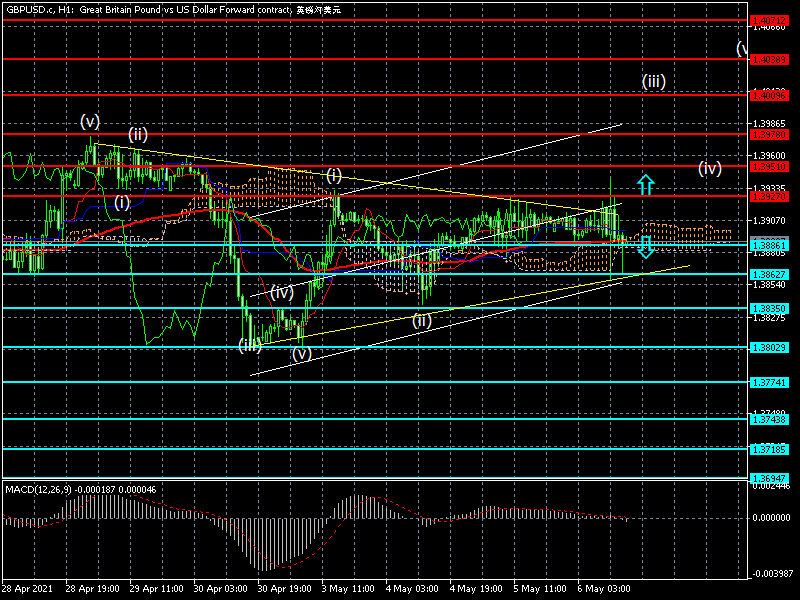Select the cyan 1.38029 price level label

click(769, 348)
